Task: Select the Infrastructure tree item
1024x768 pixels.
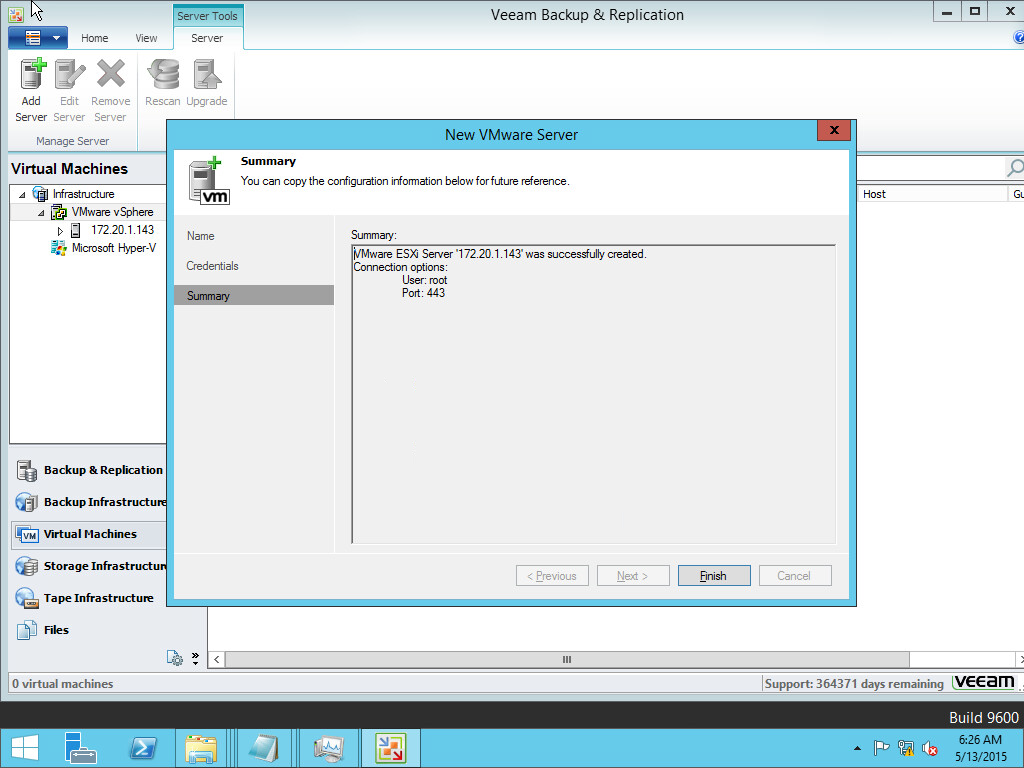Action: tap(84, 194)
